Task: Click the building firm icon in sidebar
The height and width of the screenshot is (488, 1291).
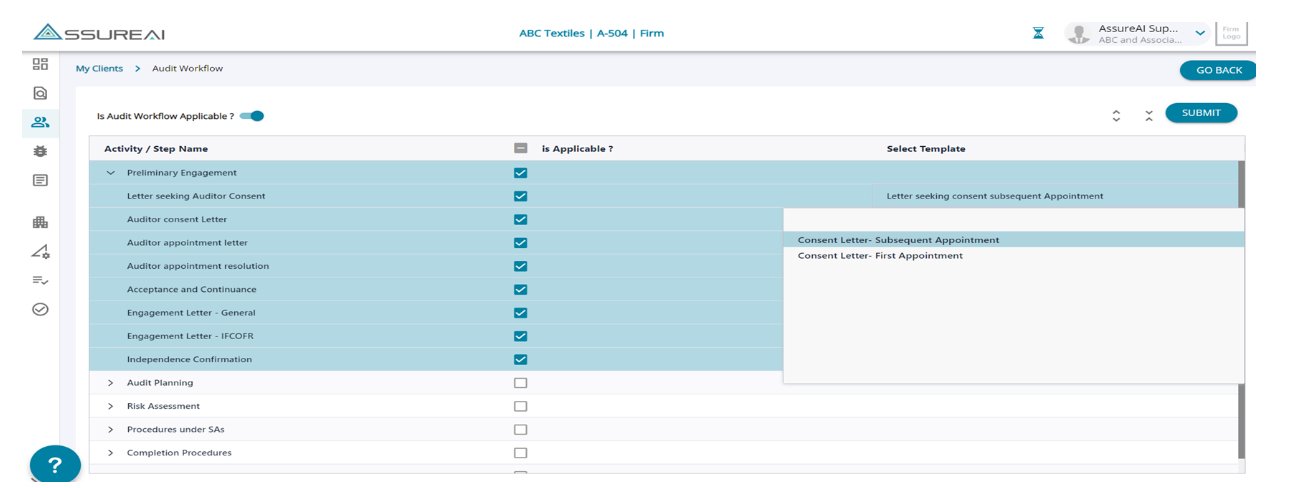Action: point(40,222)
